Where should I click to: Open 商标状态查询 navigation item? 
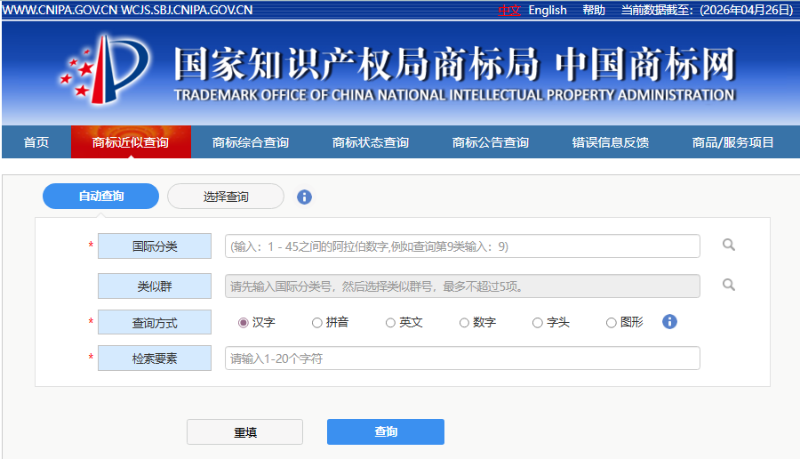coord(370,142)
